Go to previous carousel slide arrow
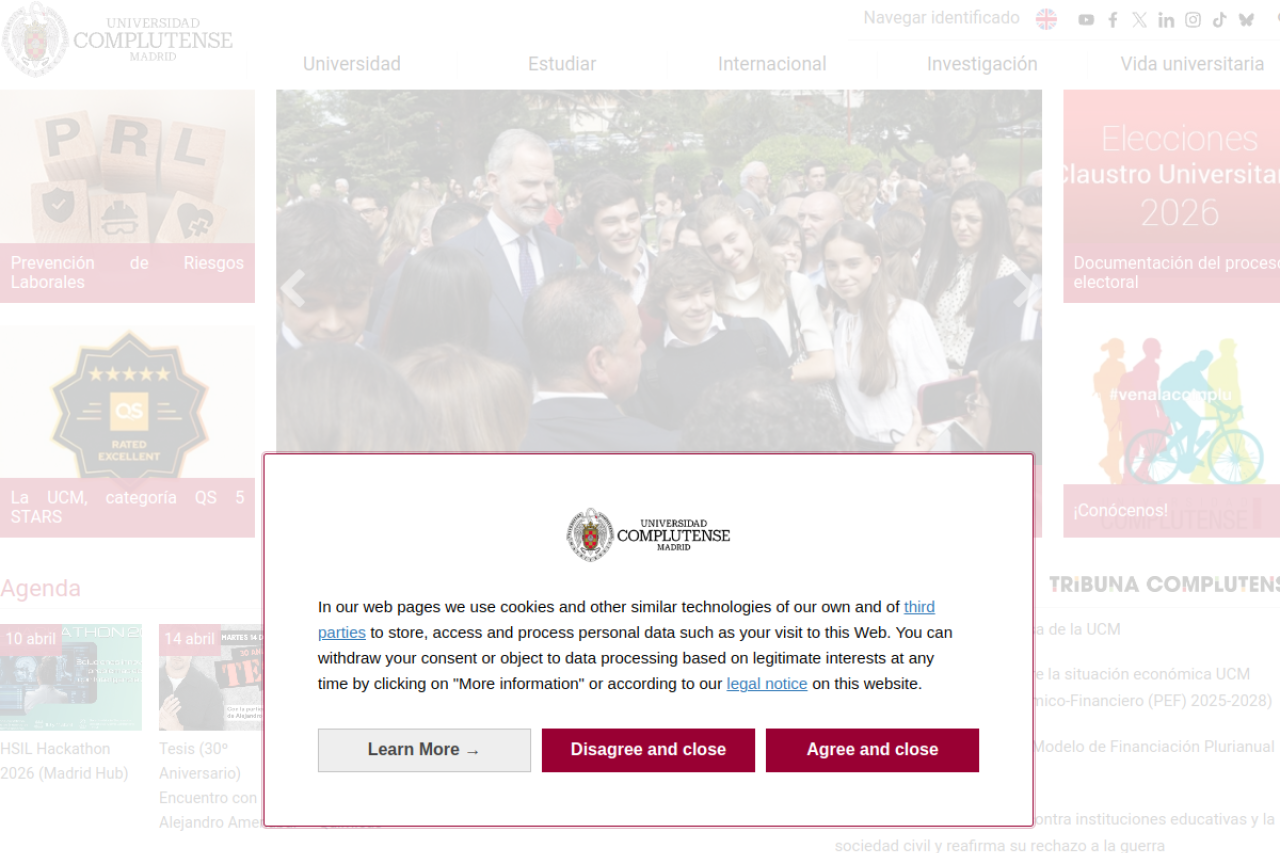Image resolution: width=1280 pixels, height=853 pixels. (x=292, y=288)
